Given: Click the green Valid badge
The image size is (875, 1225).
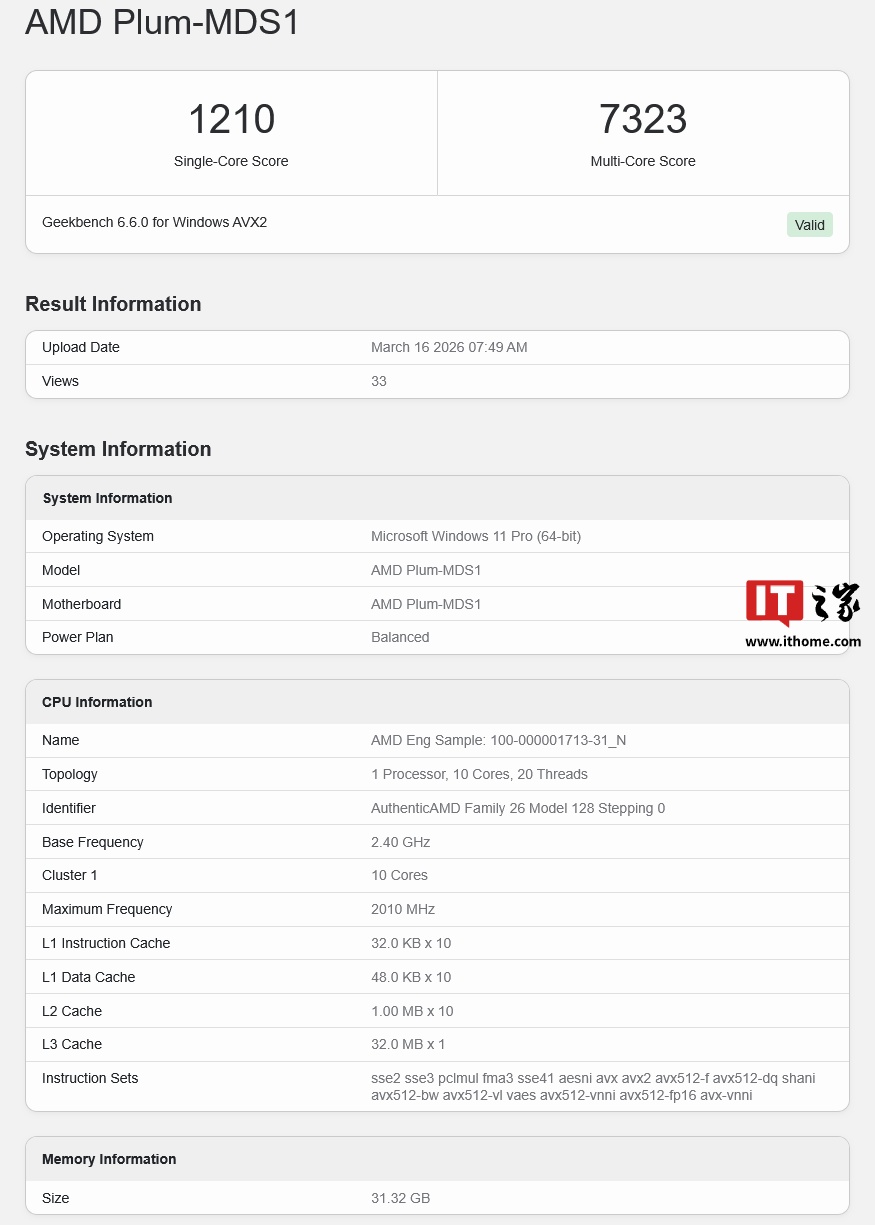Looking at the screenshot, I should pos(809,225).
